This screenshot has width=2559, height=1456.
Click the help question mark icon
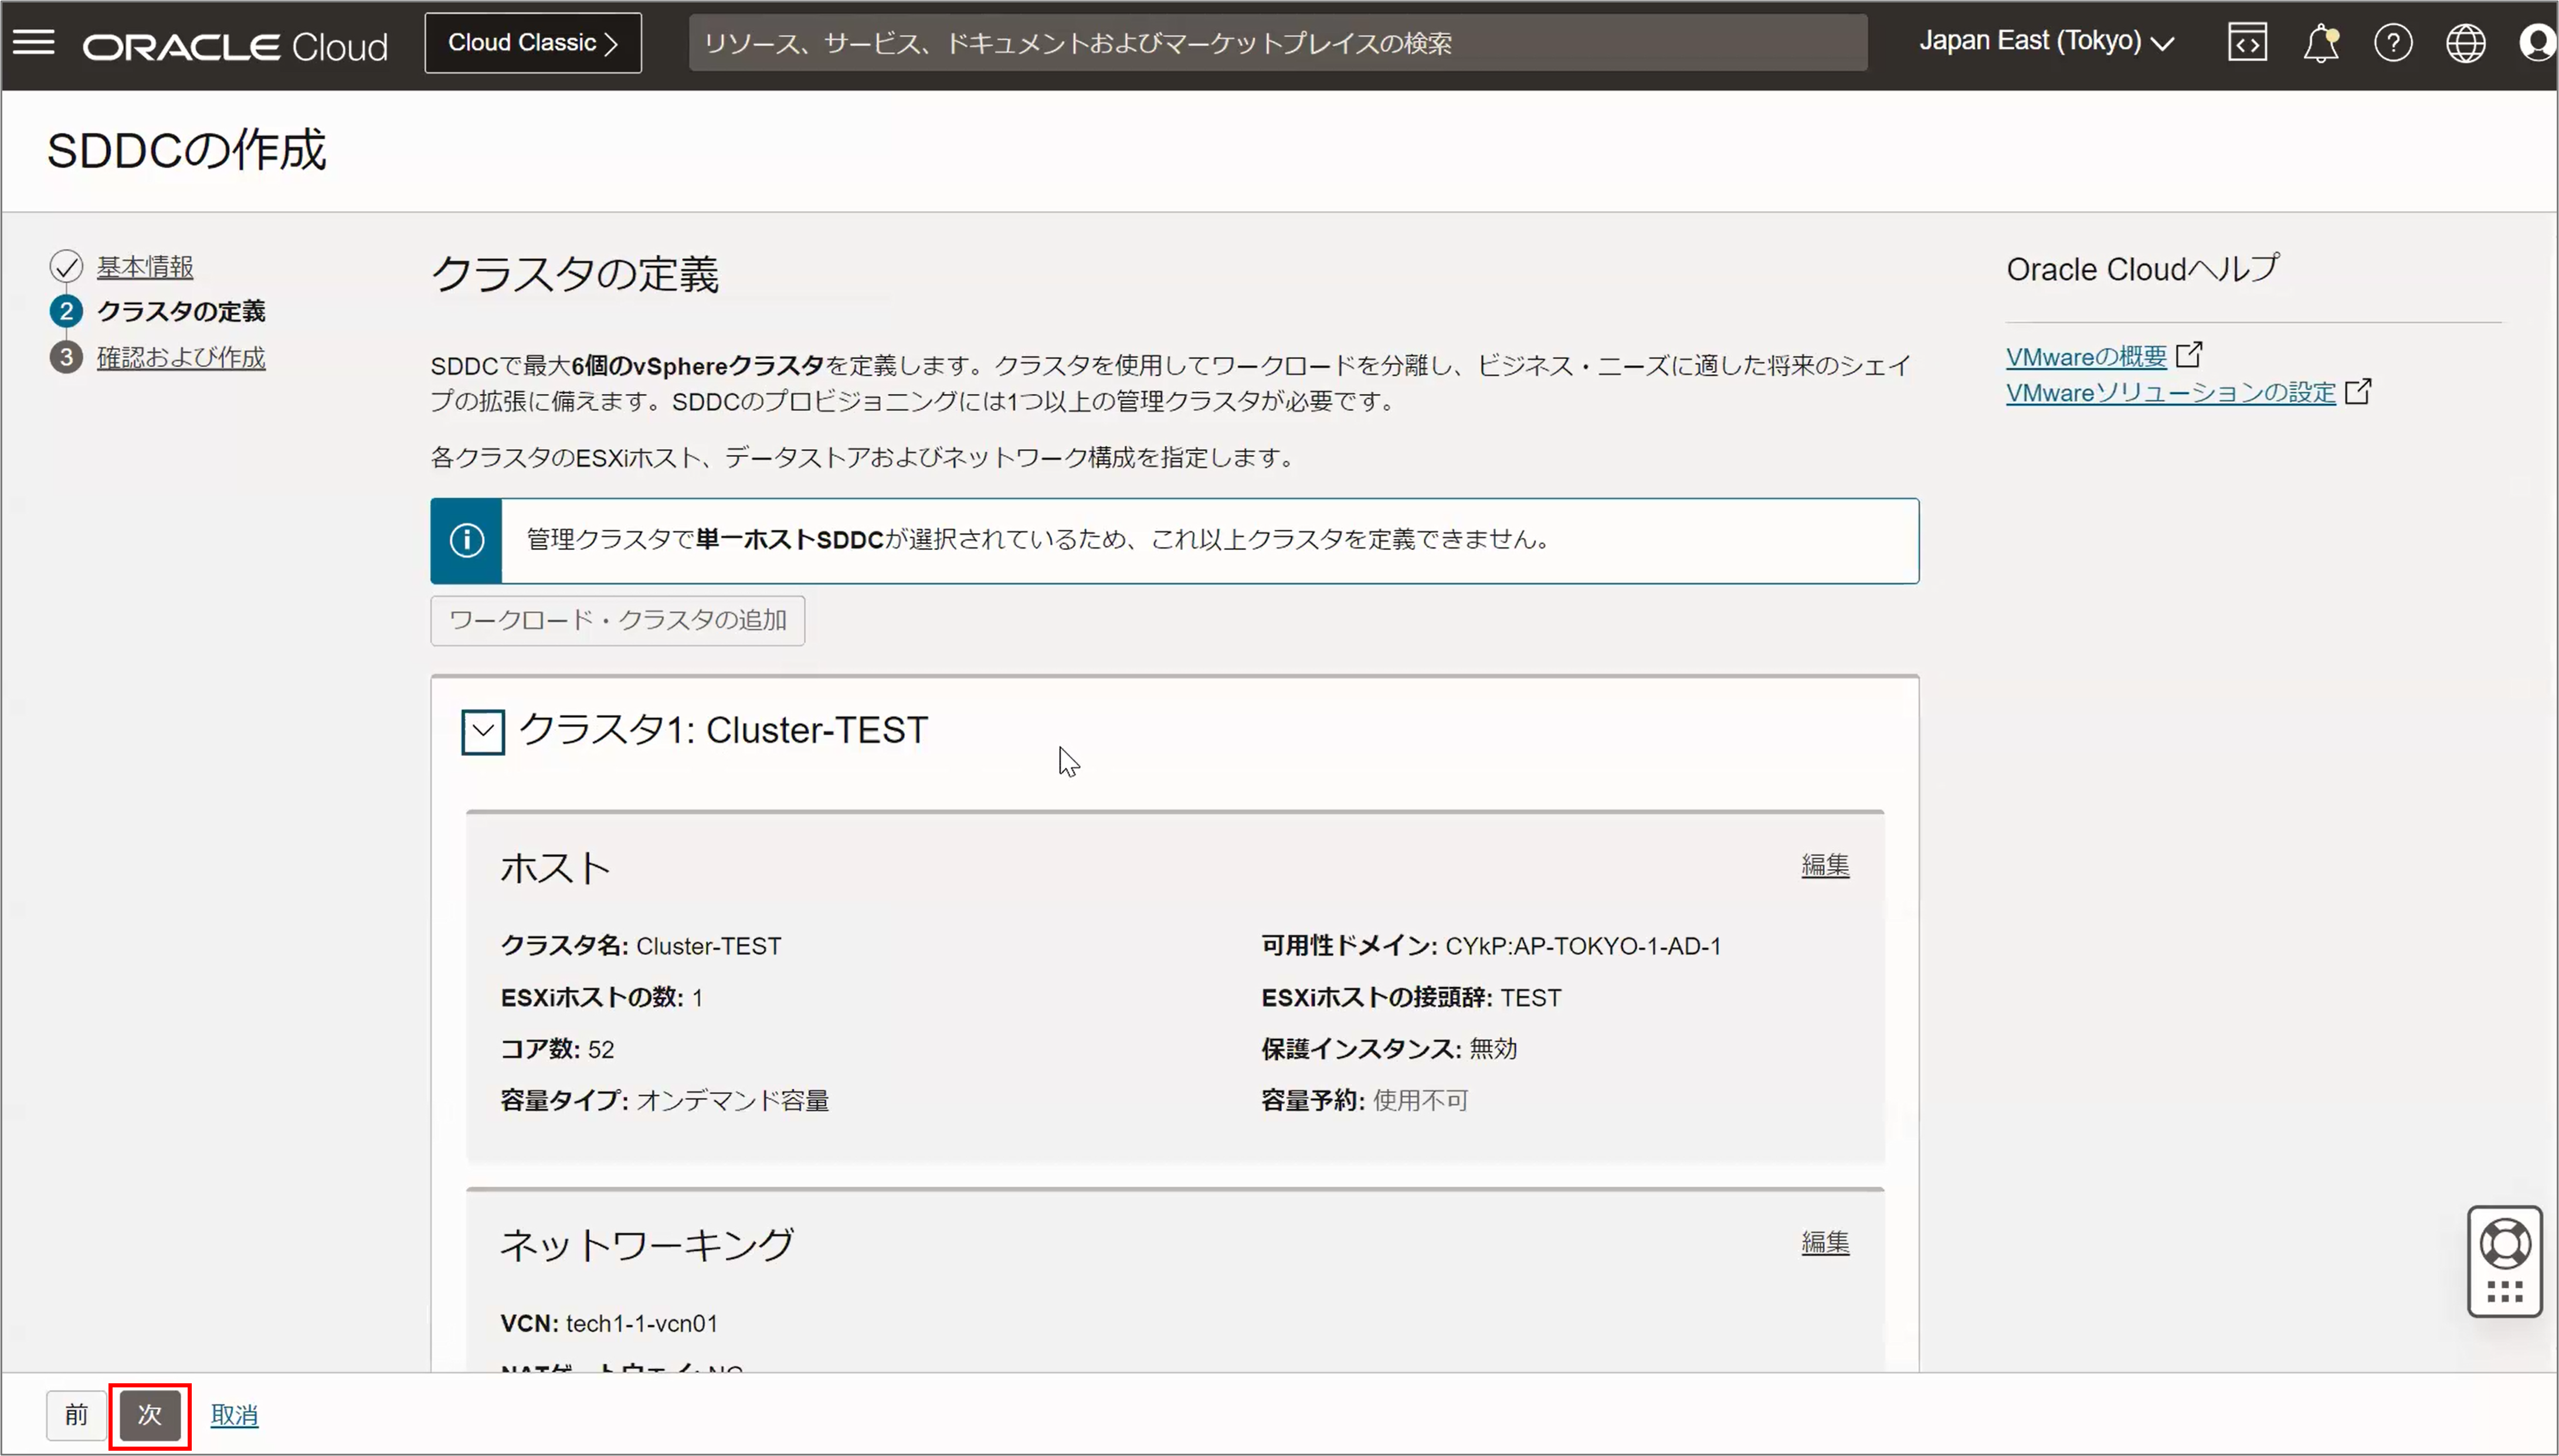point(2394,40)
